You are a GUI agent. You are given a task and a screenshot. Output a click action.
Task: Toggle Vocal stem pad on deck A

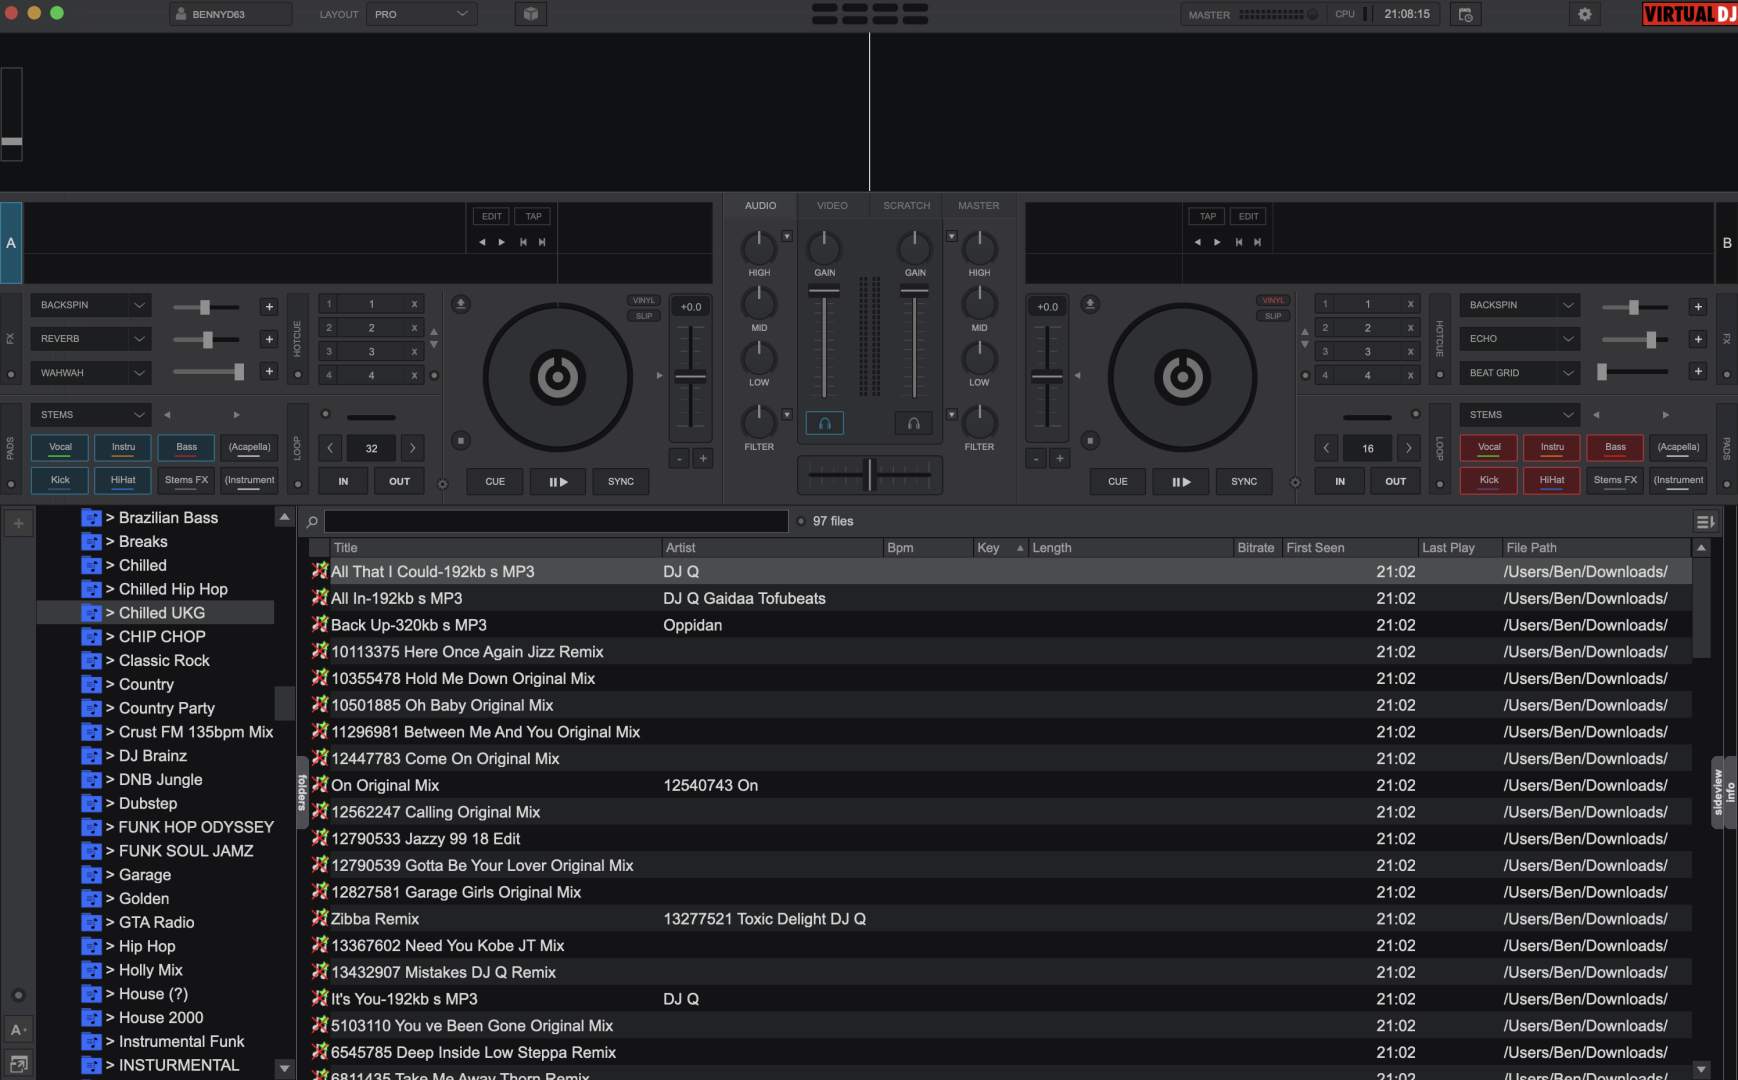pyautogui.click(x=60, y=447)
